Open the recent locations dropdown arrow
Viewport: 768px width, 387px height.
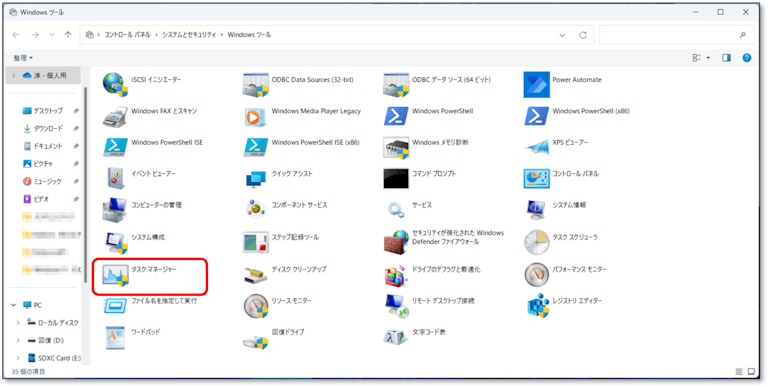(52, 35)
